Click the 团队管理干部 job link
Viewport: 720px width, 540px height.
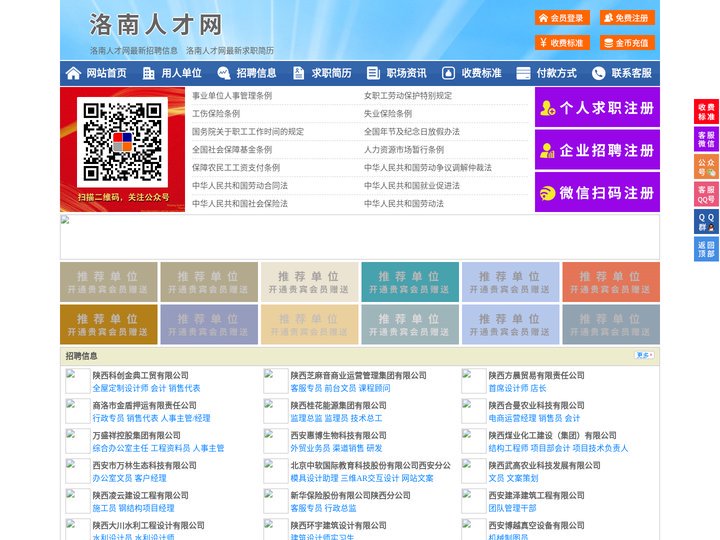(512, 508)
